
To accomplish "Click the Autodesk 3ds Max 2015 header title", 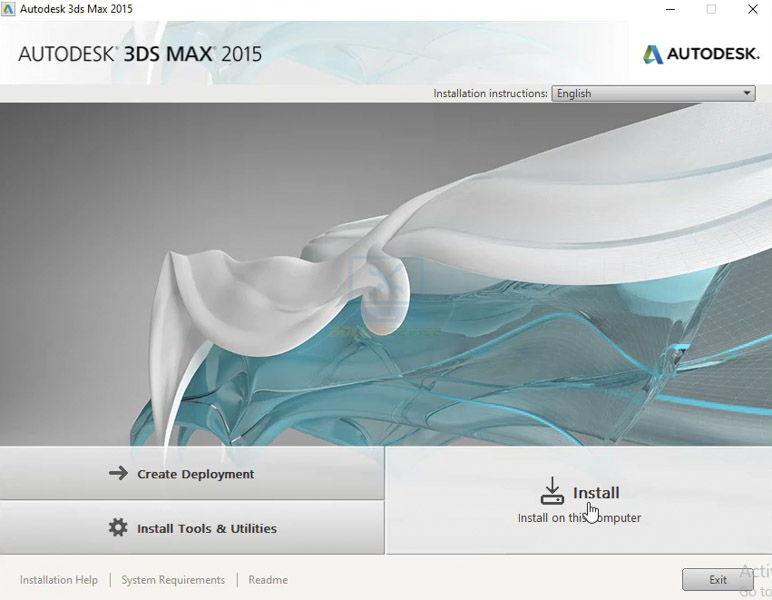I will 140,54.
